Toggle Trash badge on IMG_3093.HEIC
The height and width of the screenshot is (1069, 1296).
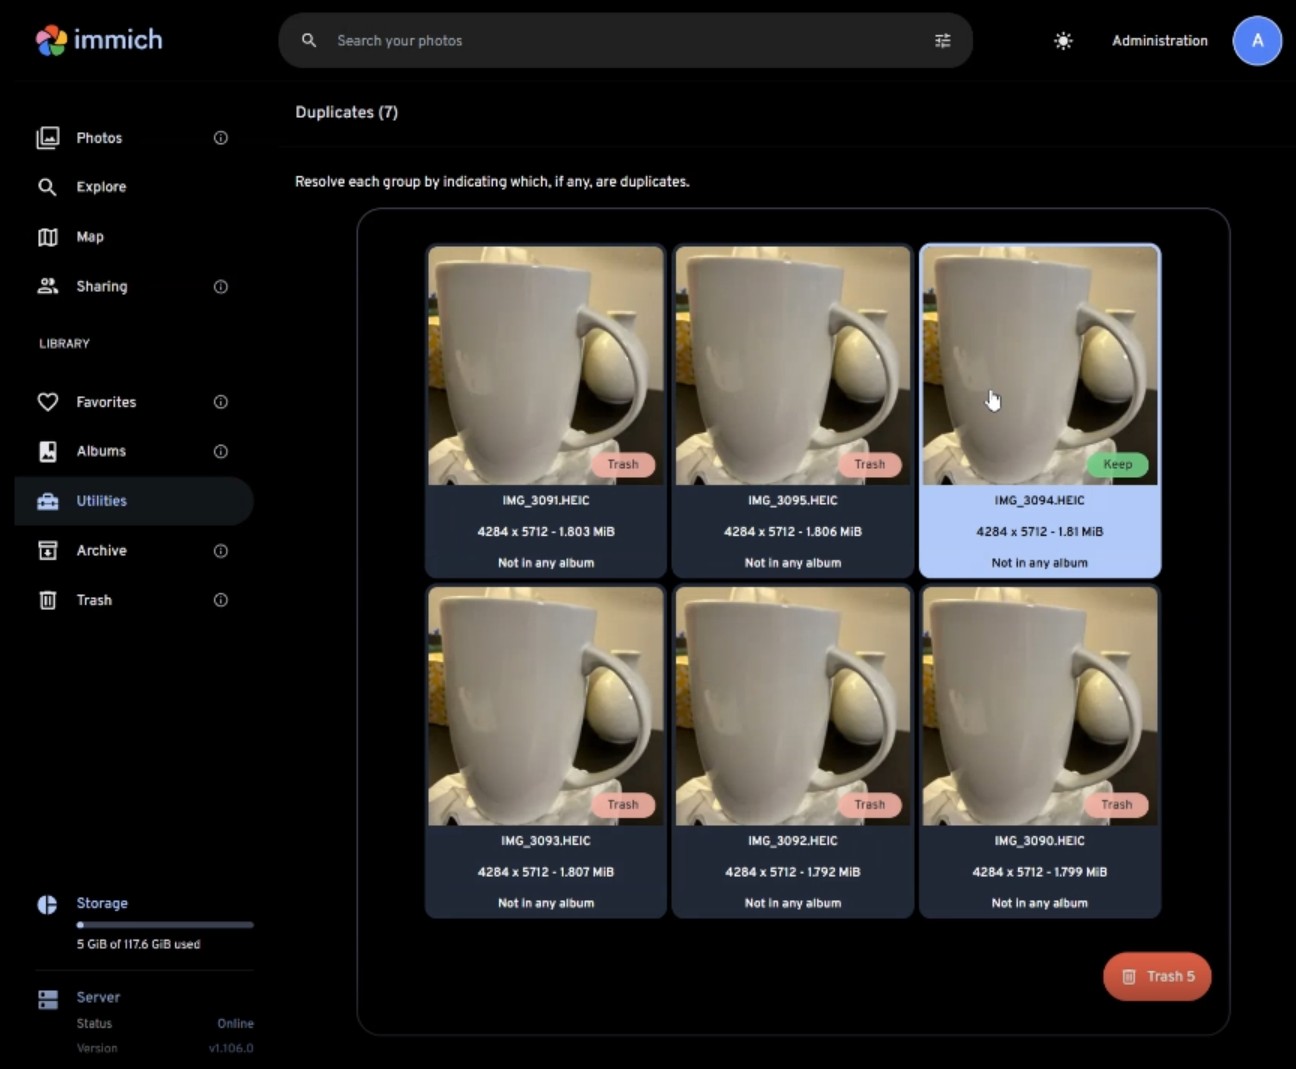(x=622, y=804)
